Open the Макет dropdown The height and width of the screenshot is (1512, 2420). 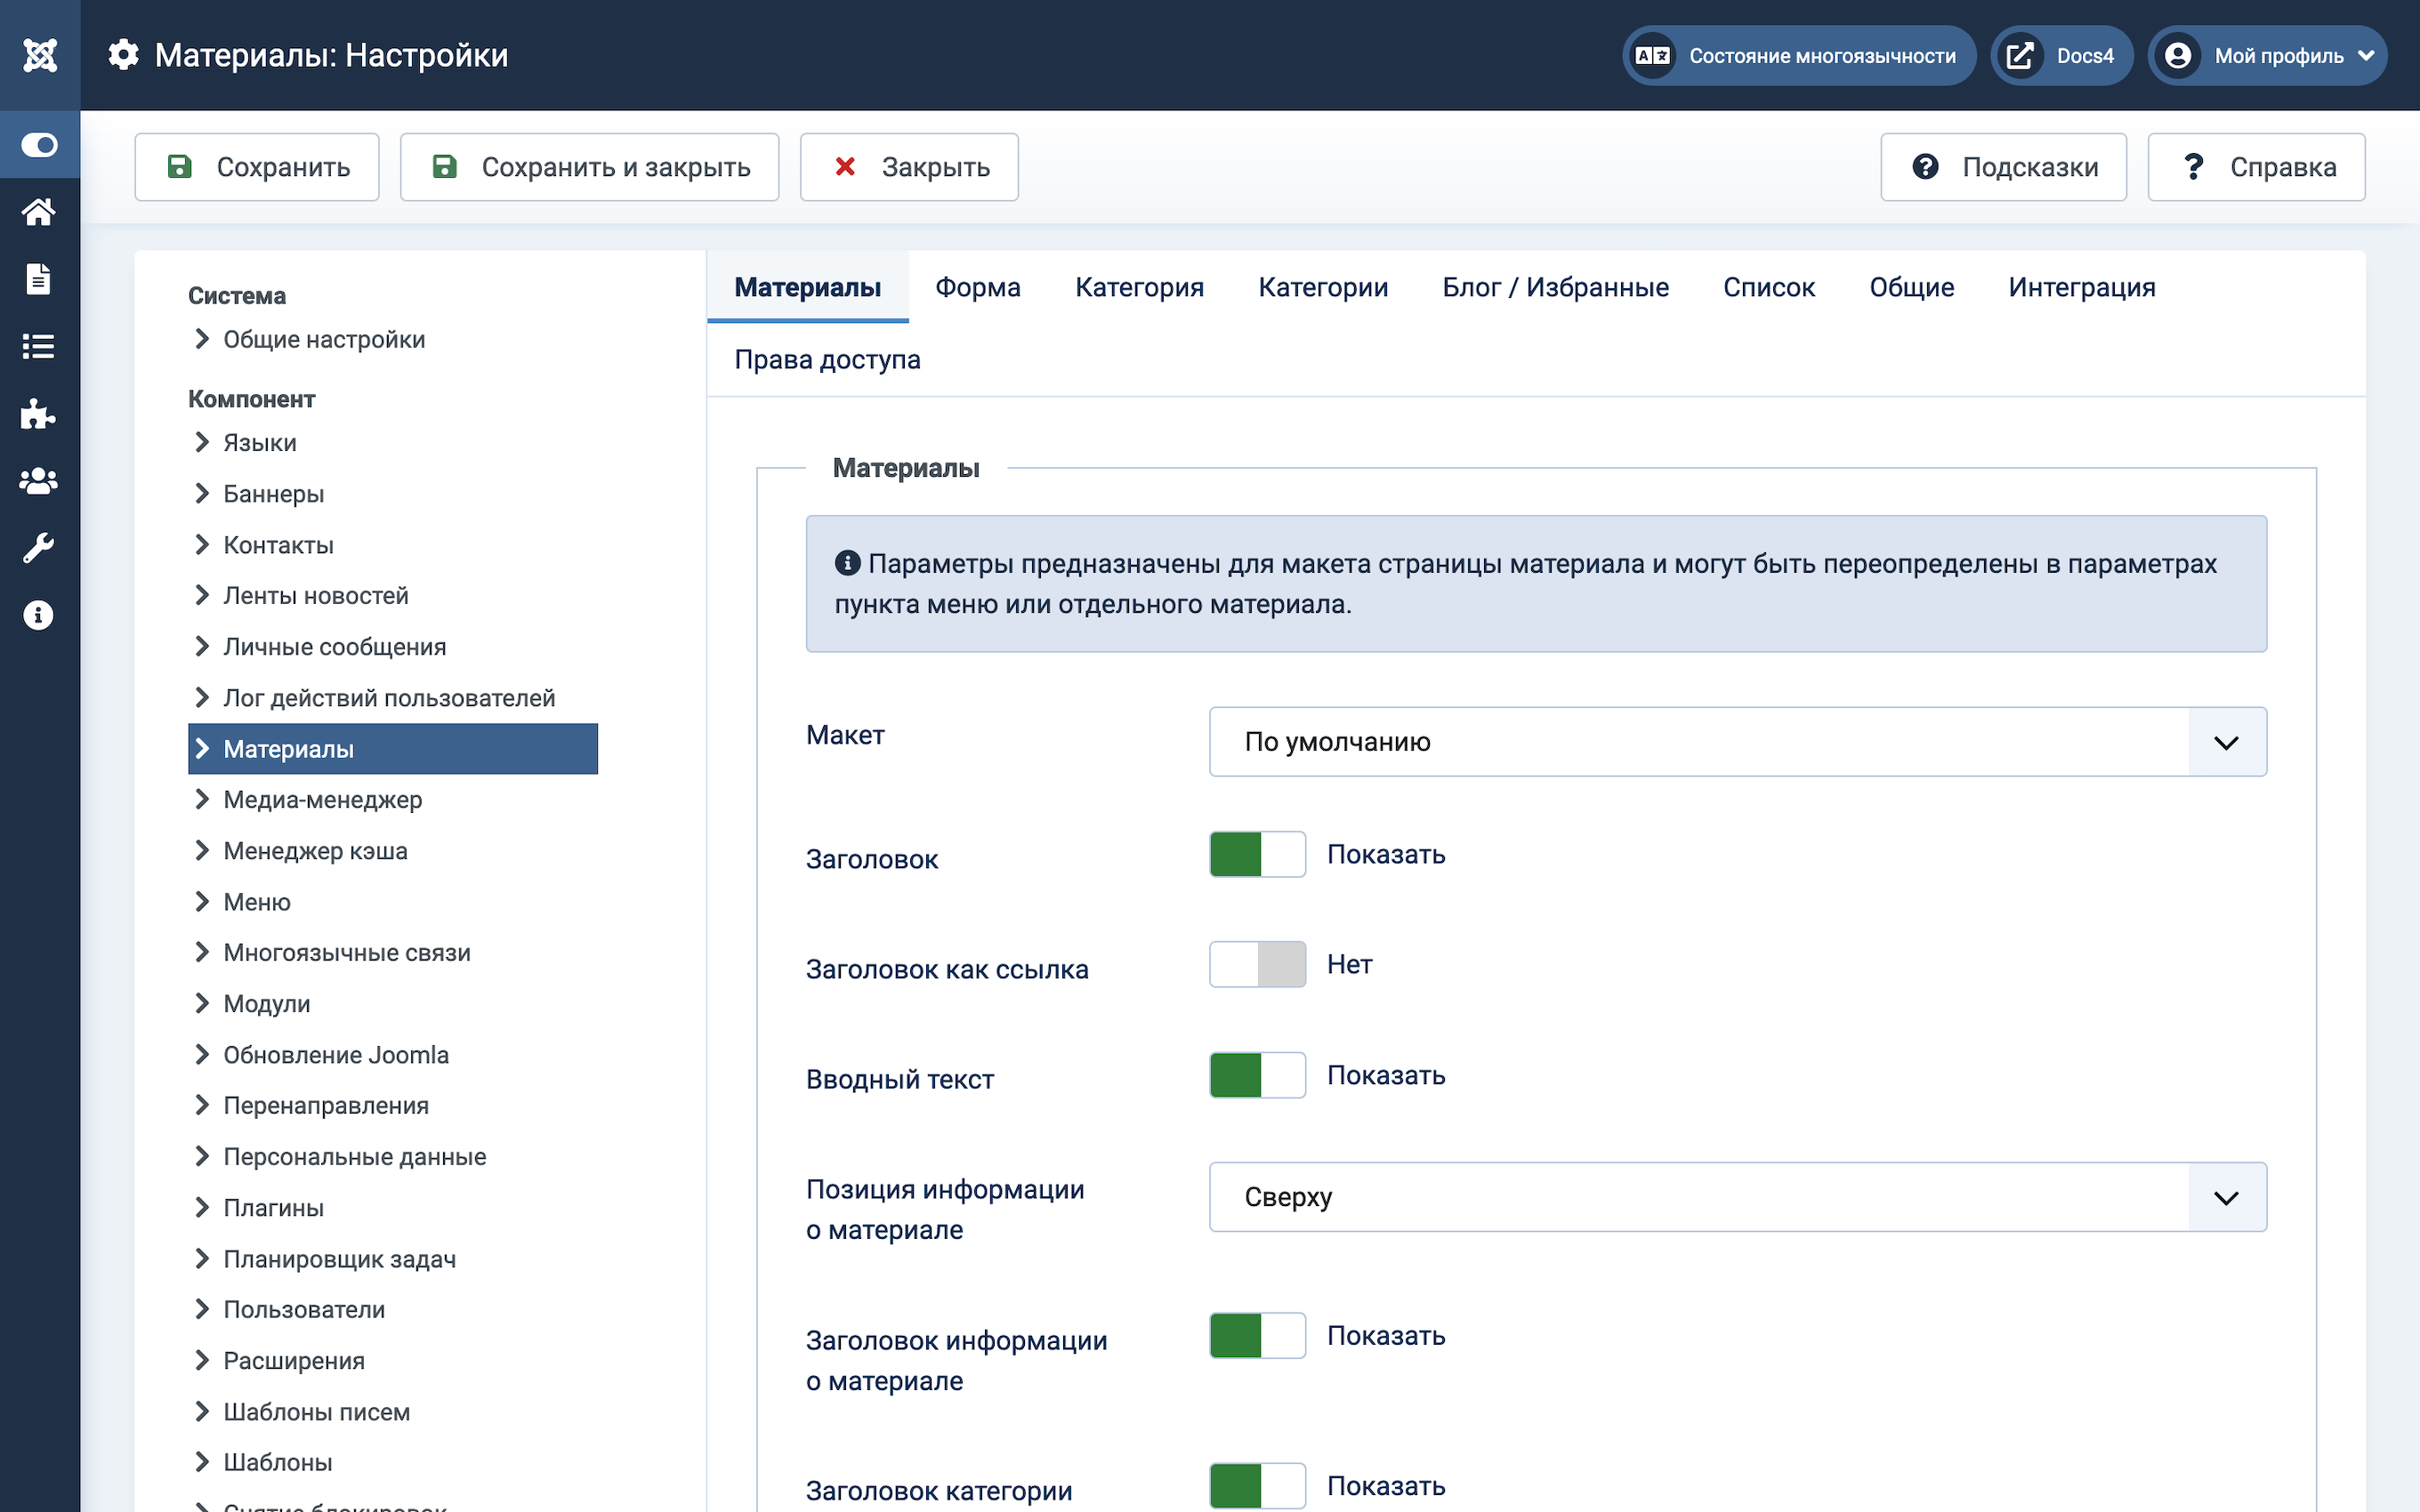pos(1737,742)
